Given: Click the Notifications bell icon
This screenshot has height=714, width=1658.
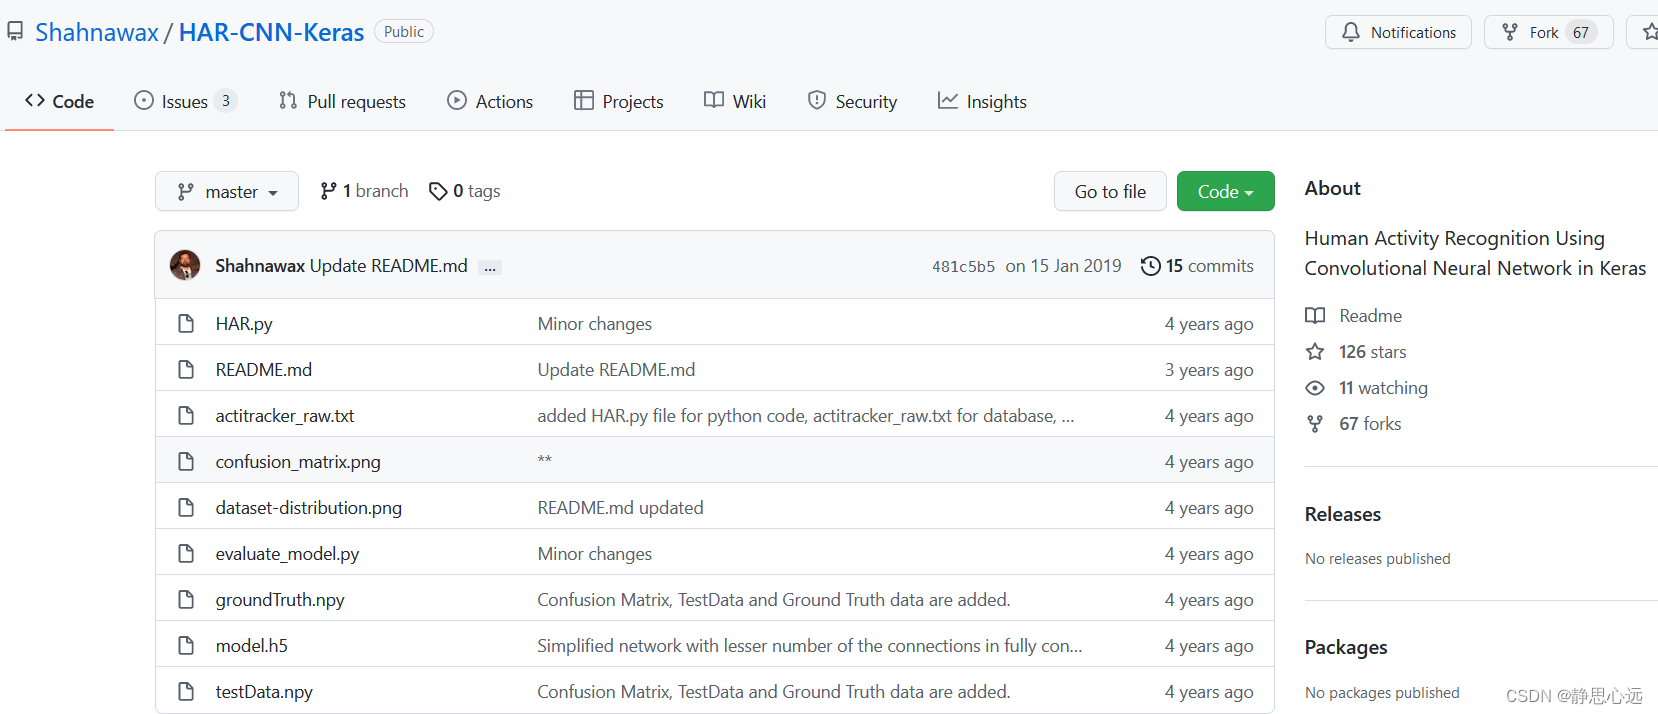Looking at the screenshot, I should pos(1351,32).
